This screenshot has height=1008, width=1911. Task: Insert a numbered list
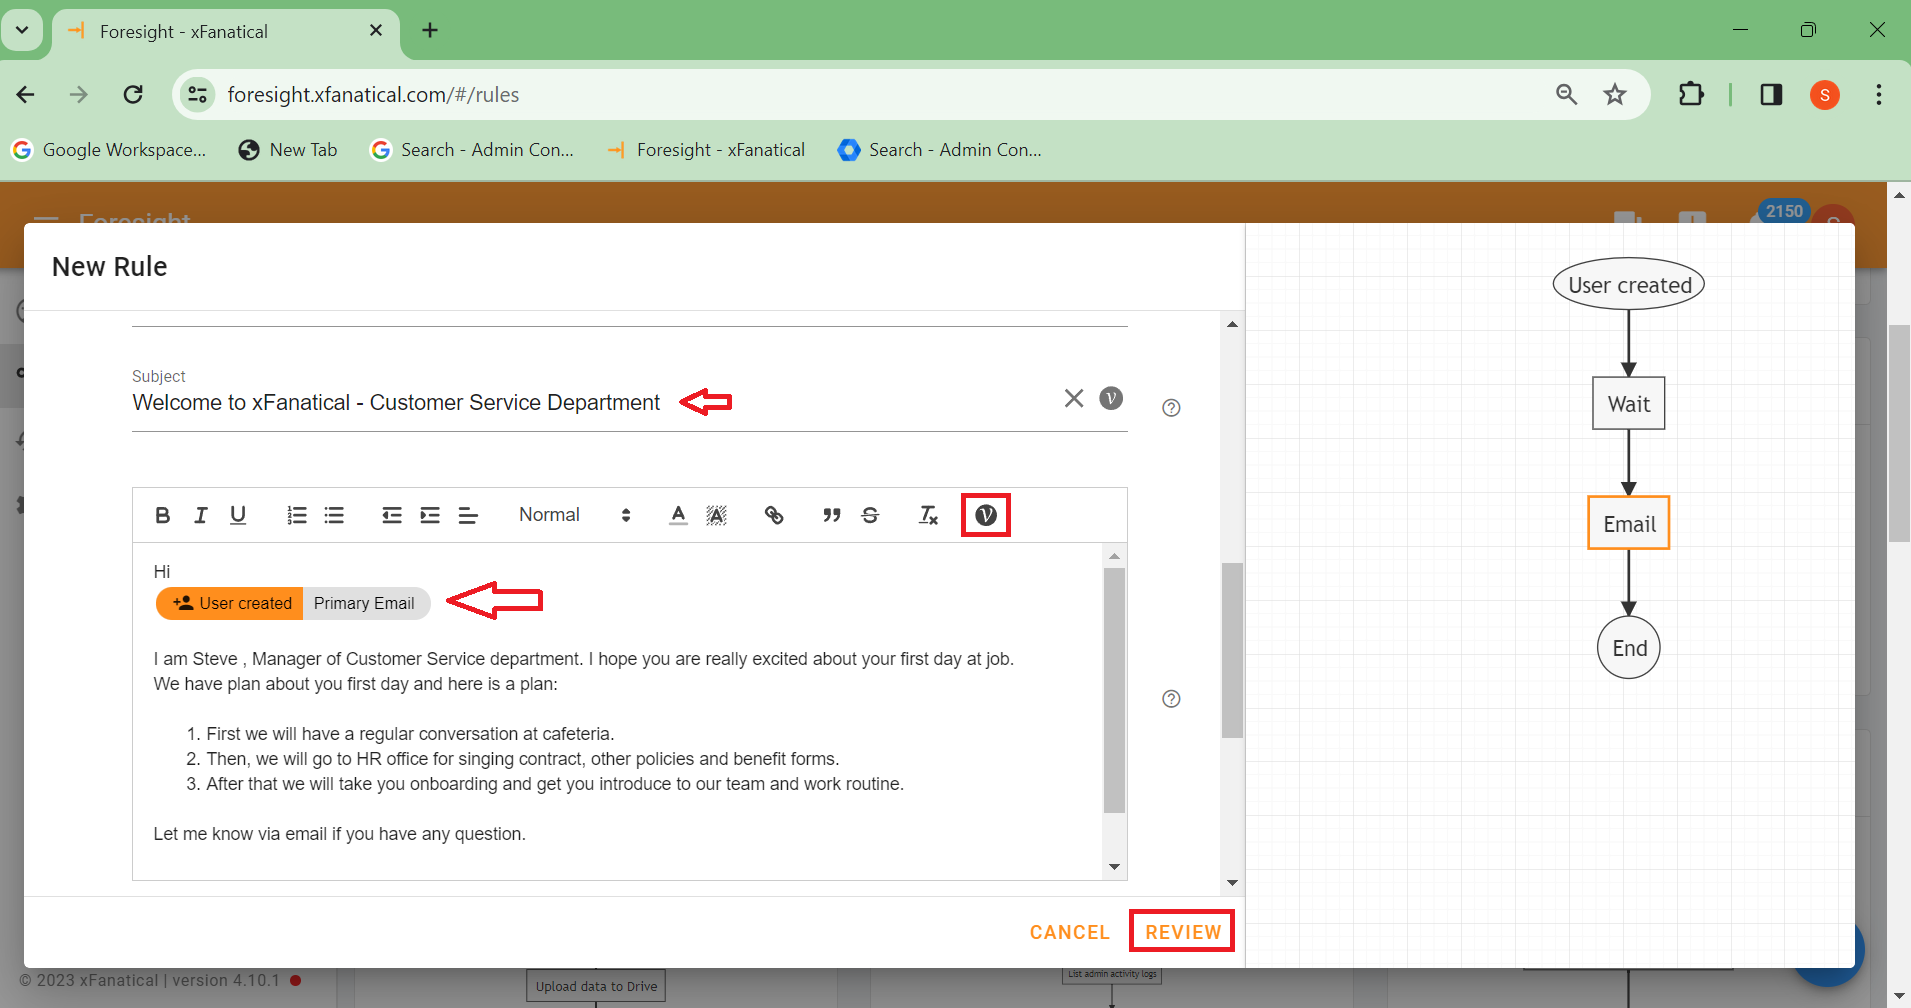tap(296, 514)
